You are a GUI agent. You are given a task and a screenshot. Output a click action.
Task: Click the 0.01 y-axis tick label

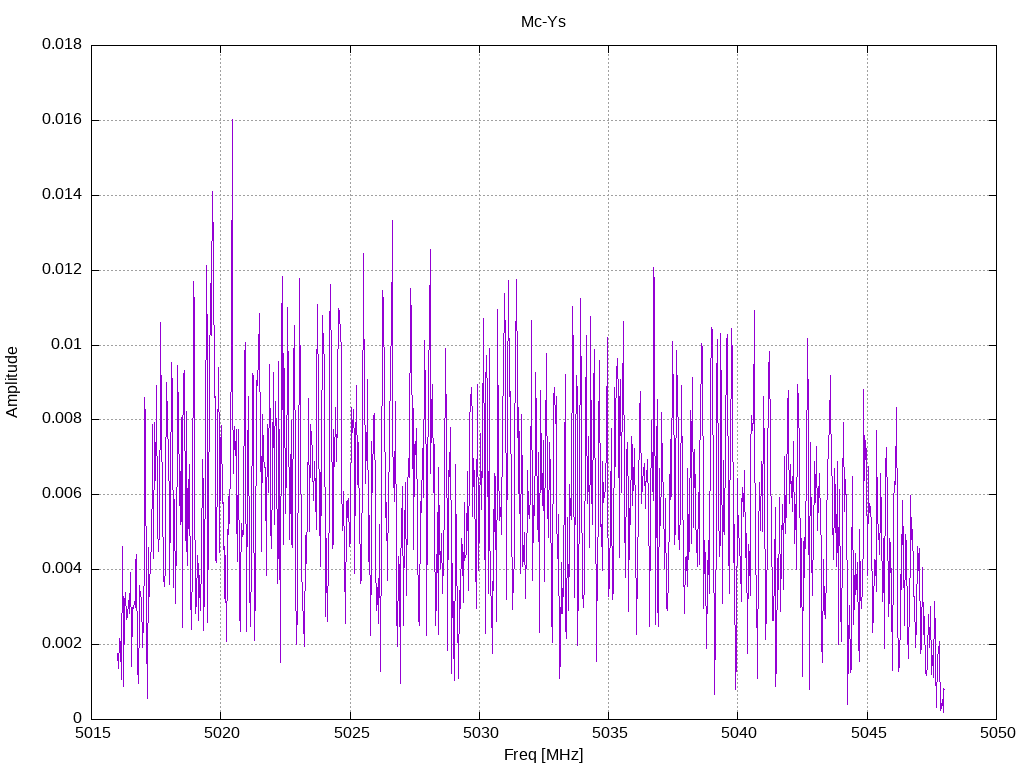(67, 344)
